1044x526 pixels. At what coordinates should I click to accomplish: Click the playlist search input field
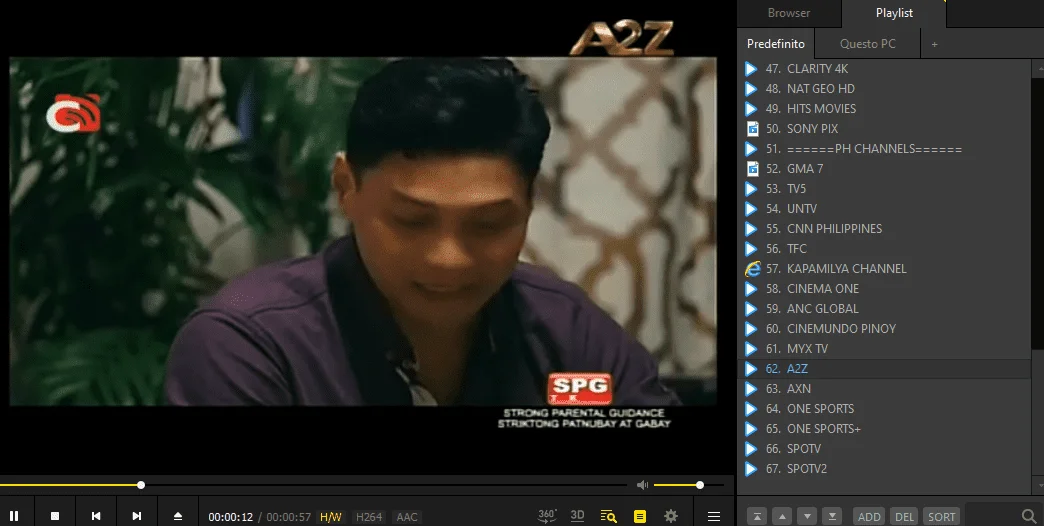[991, 516]
